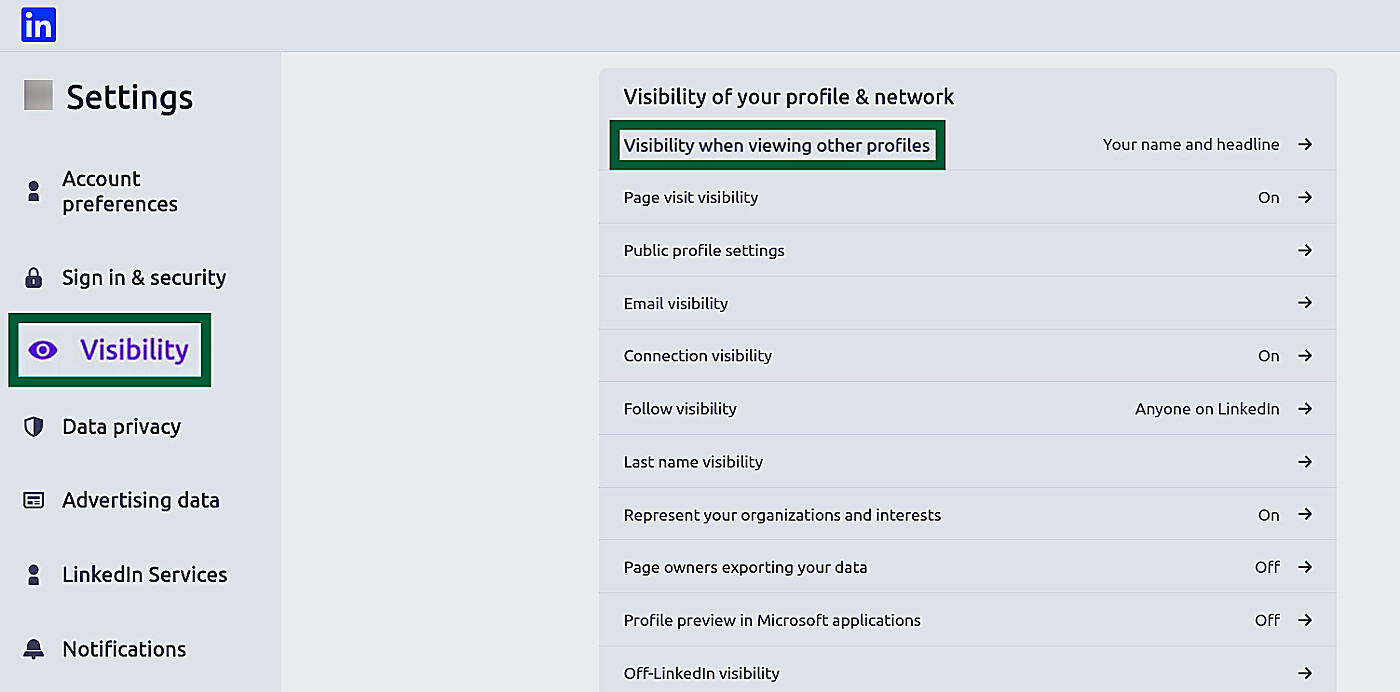1400x692 pixels.
Task: Click the Settings page title
Action: (x=130, y=97)
